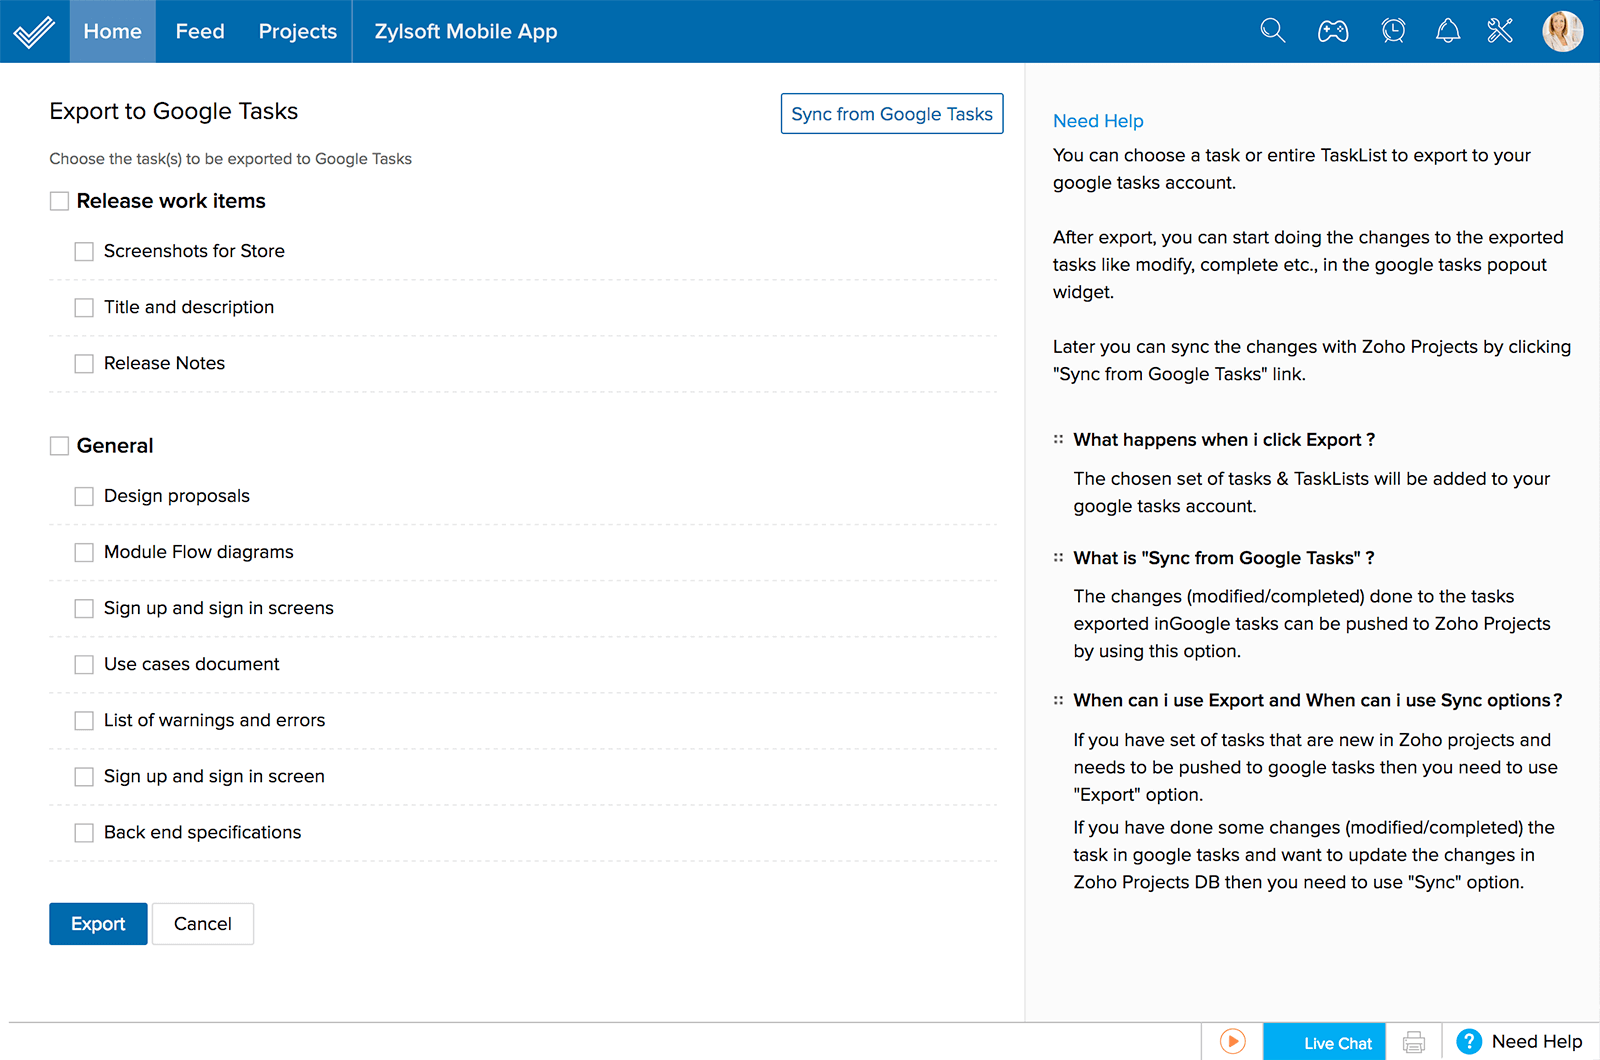Click the user profile avatar
Image resolution: width=1600 pixels, height=1060 pixels.
[x=1562, y=31]
